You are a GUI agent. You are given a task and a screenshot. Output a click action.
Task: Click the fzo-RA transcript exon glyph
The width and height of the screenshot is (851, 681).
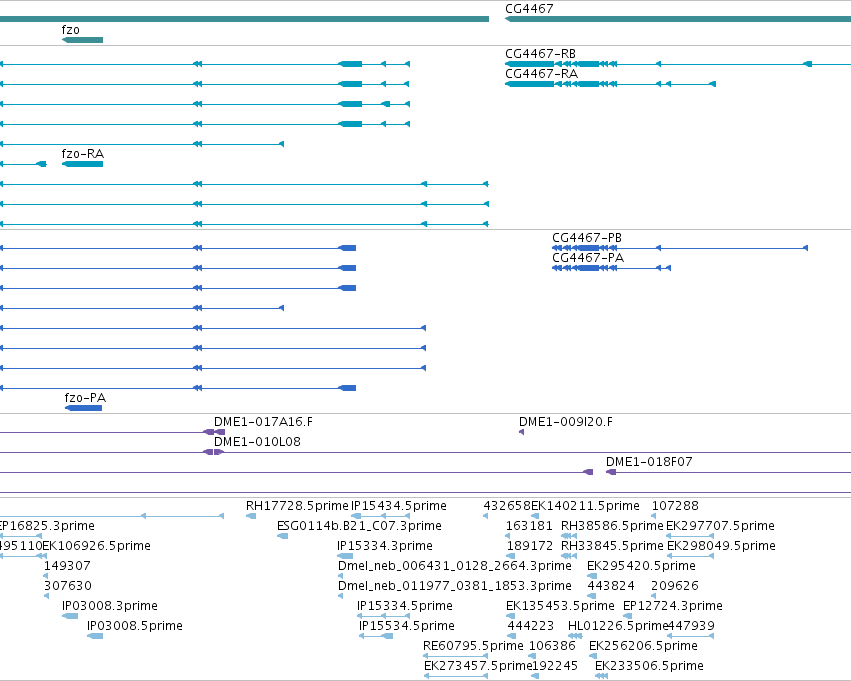click(x=82, y=164)
